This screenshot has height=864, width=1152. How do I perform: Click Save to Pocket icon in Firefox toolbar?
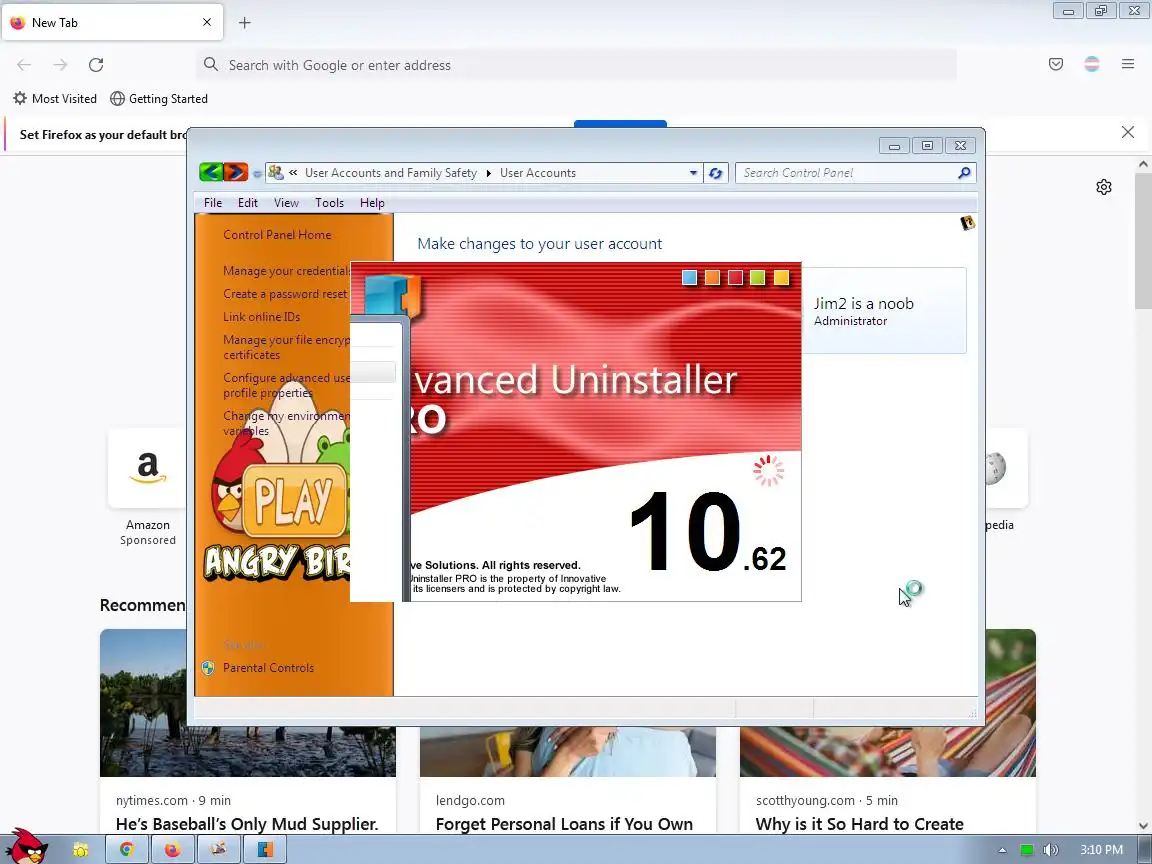coord(1056,64)
